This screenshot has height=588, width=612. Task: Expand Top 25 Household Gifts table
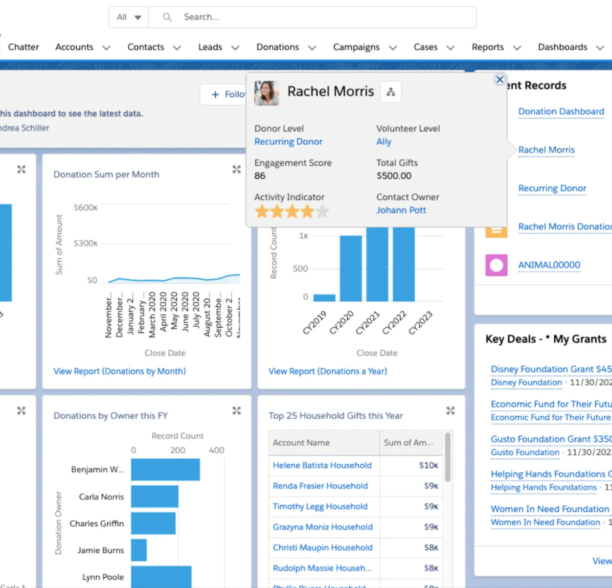click(450, 410)
